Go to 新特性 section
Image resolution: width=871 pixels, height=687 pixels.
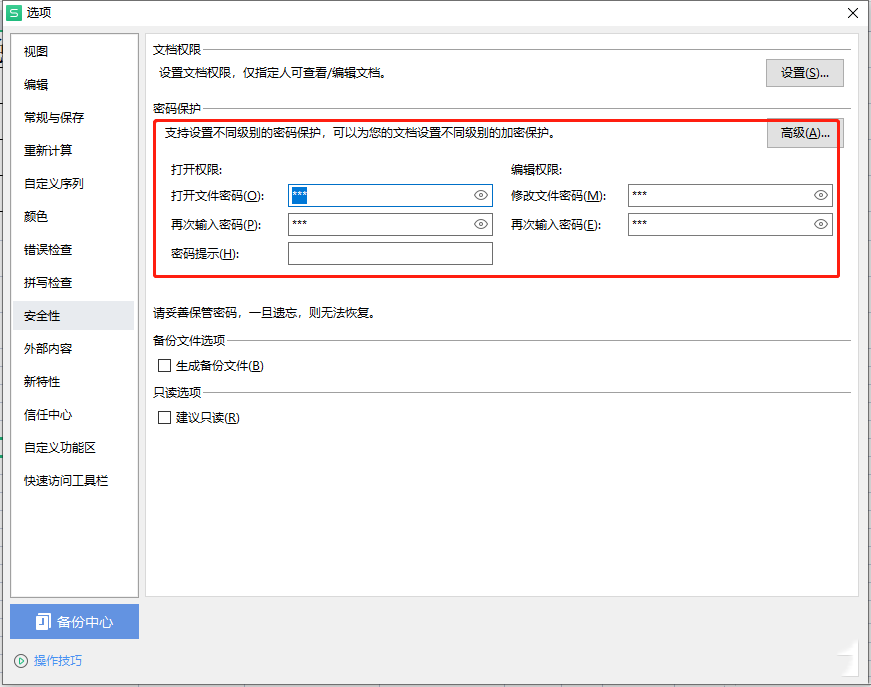73,382
